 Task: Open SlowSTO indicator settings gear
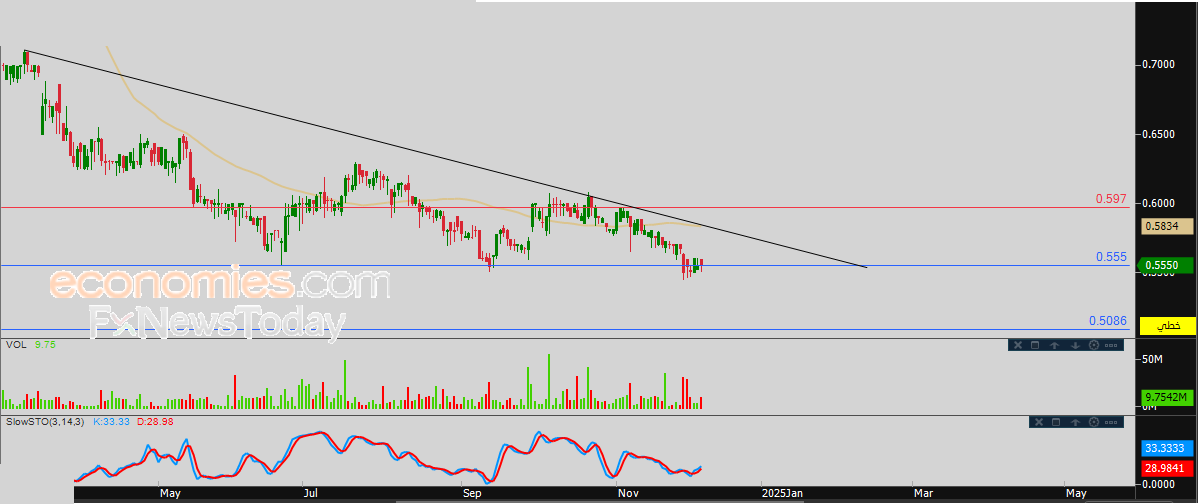click(x=1093, y=422)
